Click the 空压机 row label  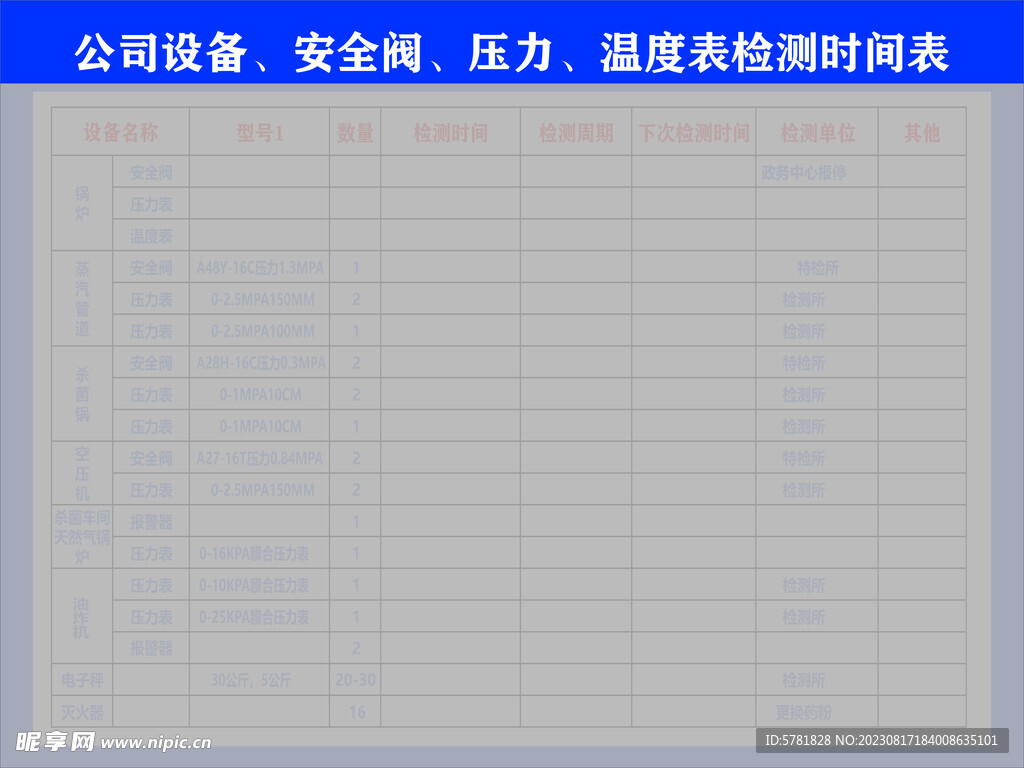coord(80,474)
